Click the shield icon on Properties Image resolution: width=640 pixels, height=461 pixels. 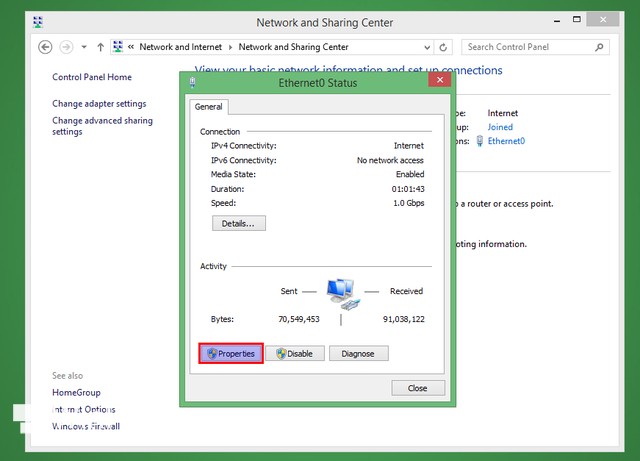[212, 354]
